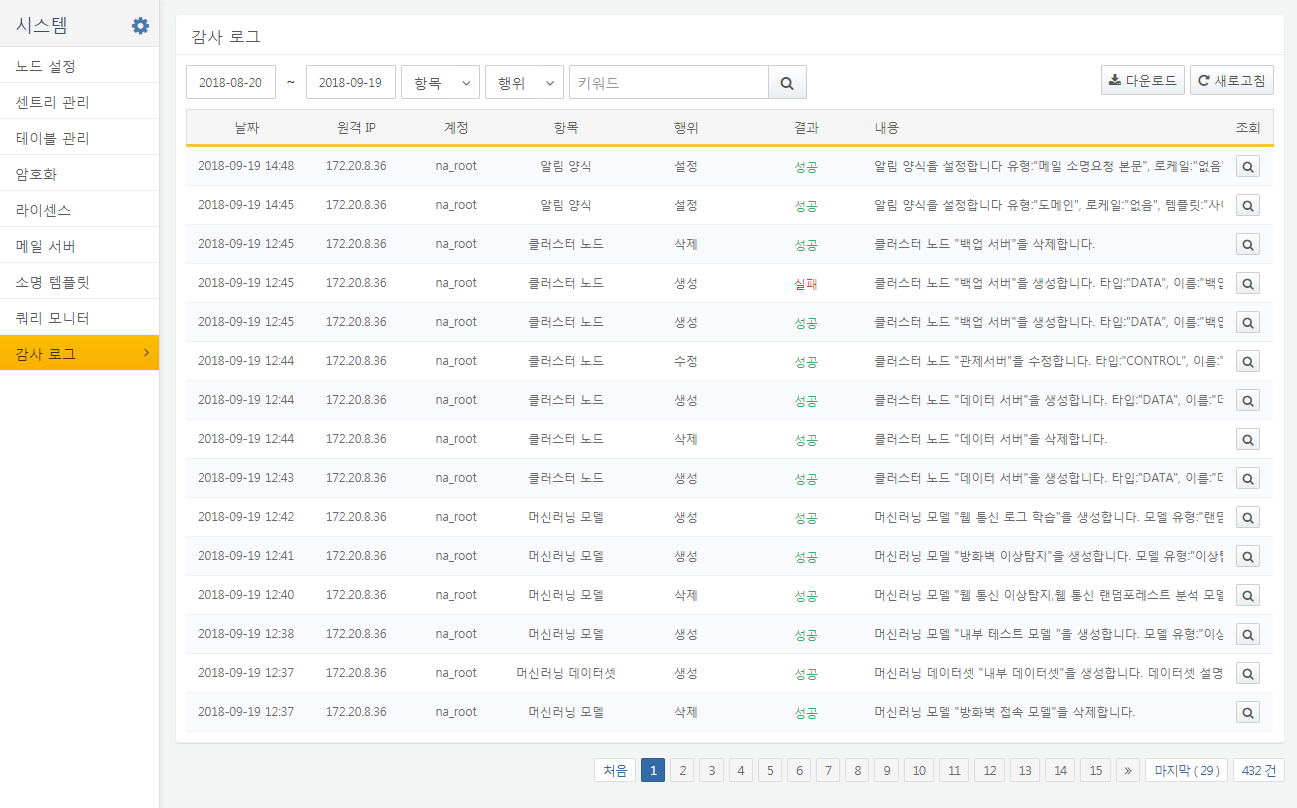Go to next page set with » arrow
This screenshot has height=808, width=1297.
pos(1128,770)
